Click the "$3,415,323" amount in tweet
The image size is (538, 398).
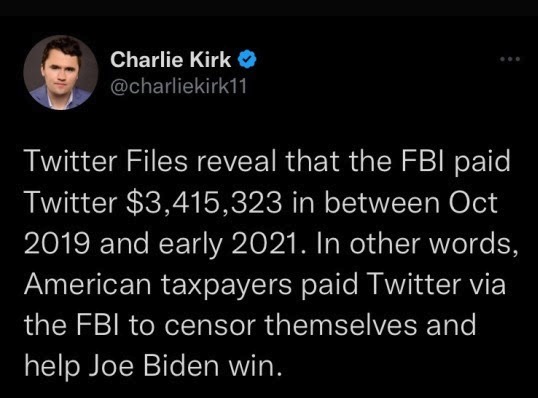click(204, 203)
